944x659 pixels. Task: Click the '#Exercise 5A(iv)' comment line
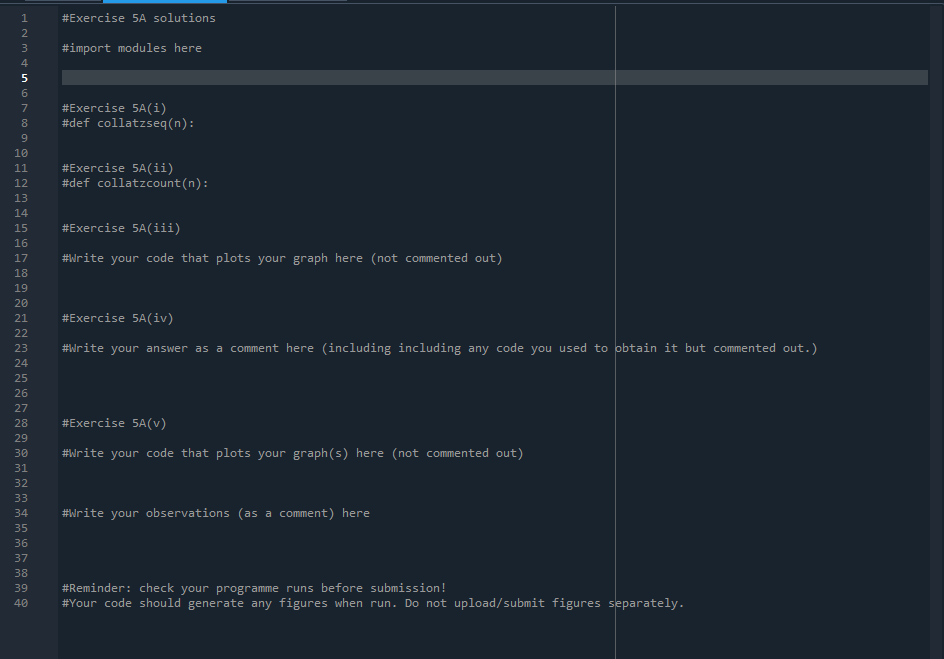(117, 317)
